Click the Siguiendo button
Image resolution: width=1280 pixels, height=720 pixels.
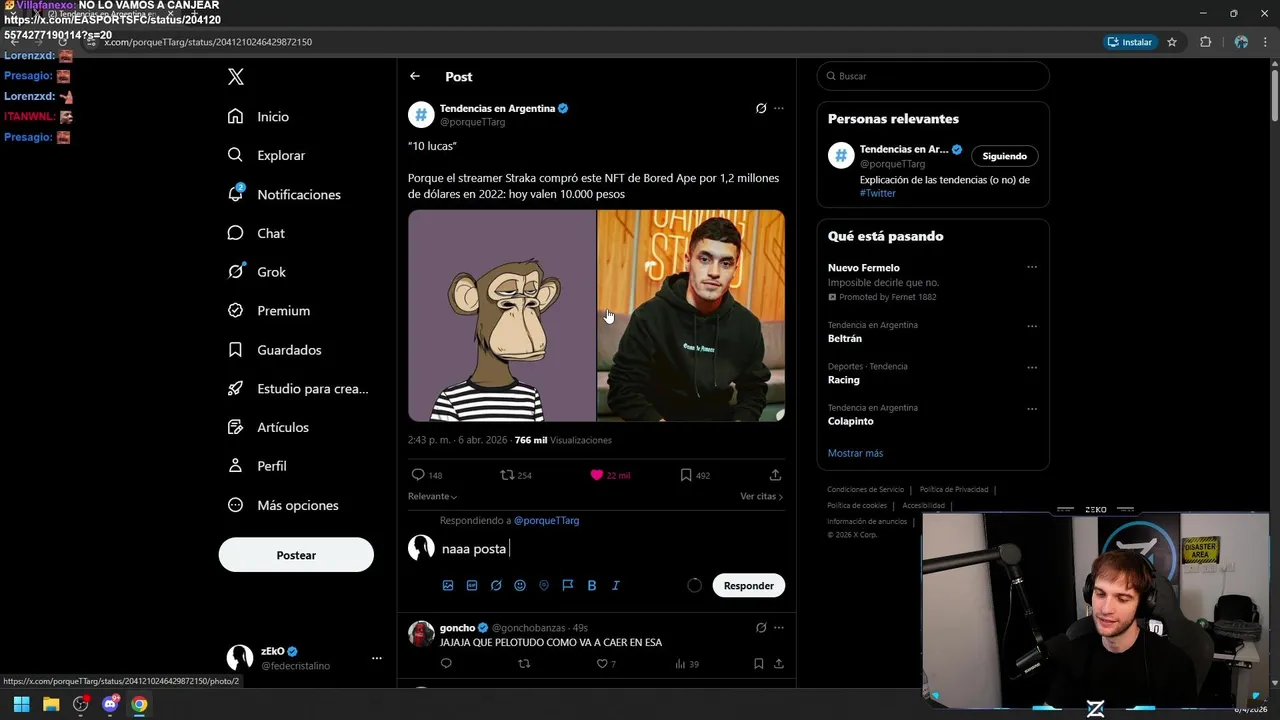pyautogui.click(x=1005, y=156)
